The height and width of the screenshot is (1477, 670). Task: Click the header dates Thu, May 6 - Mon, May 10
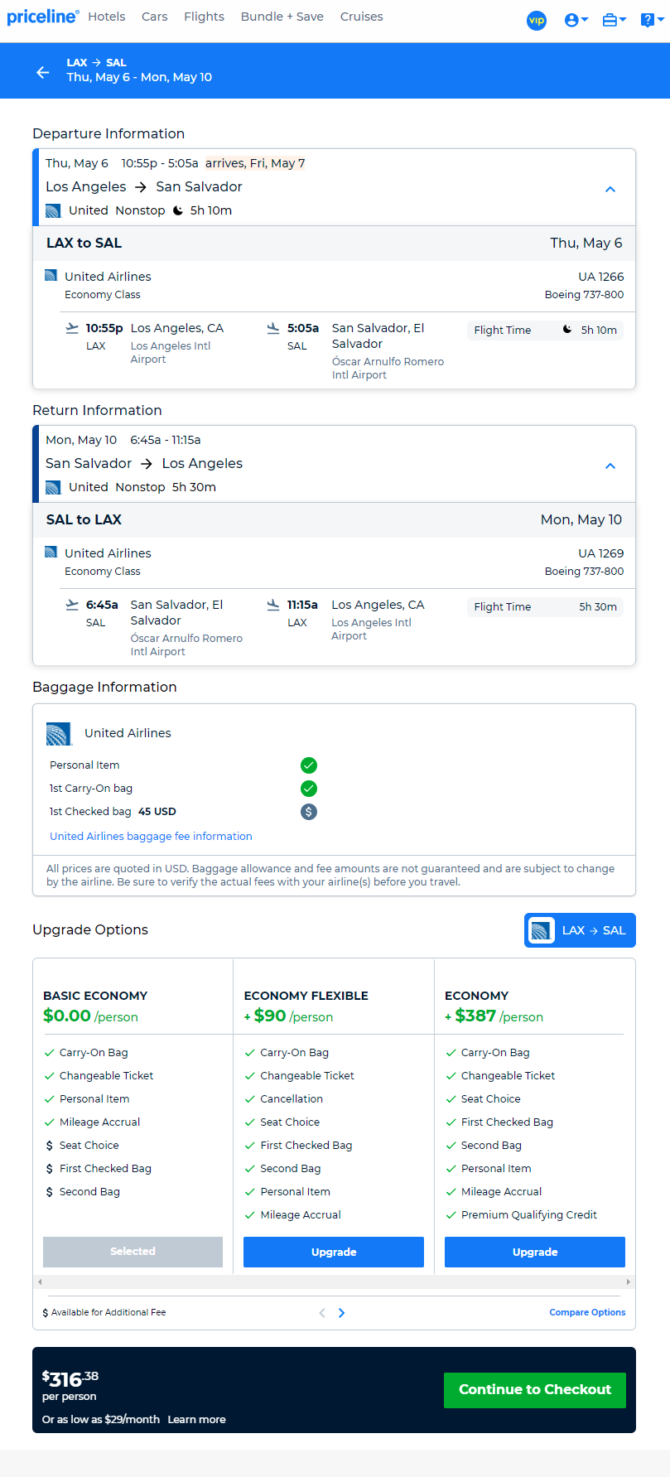click(139, 77)
